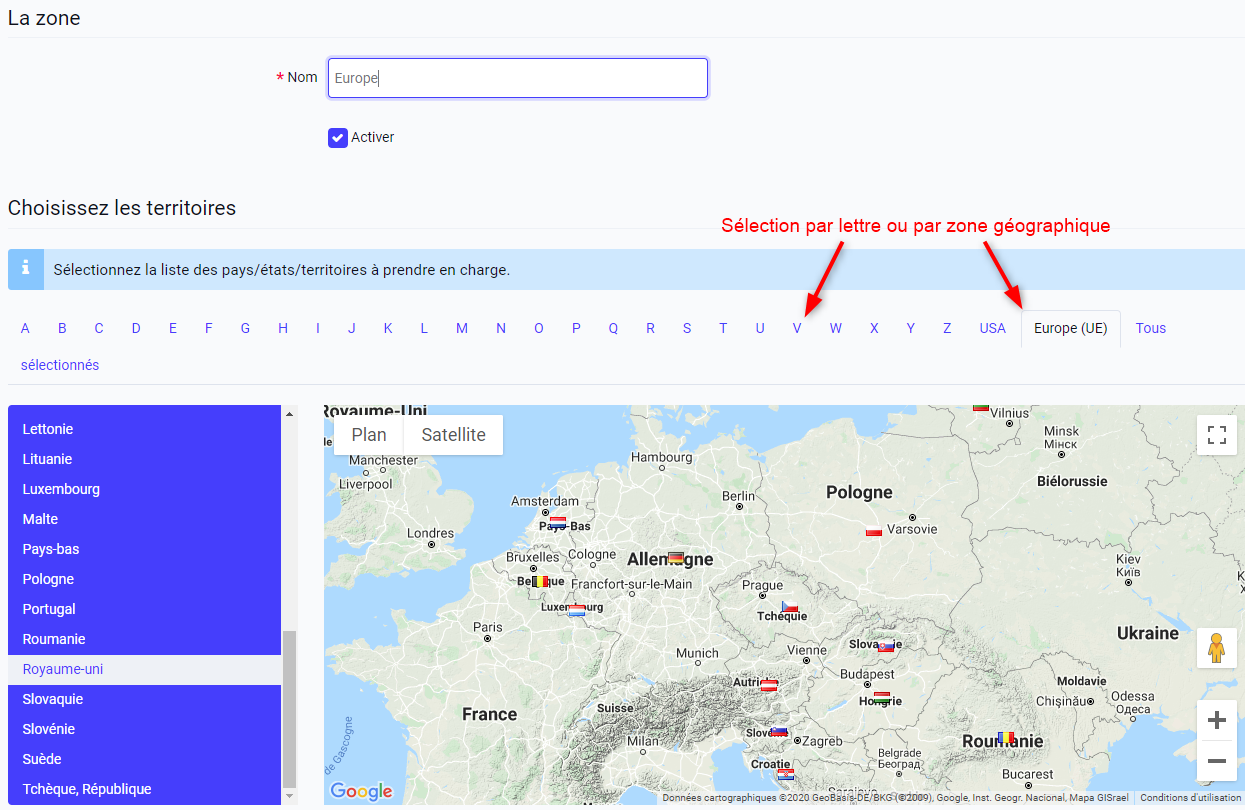The height and width of the screenshot is (810, 1245).
Task: Toggle Royaume-uni selection in the country list
Action: click(x=64, y=668)
